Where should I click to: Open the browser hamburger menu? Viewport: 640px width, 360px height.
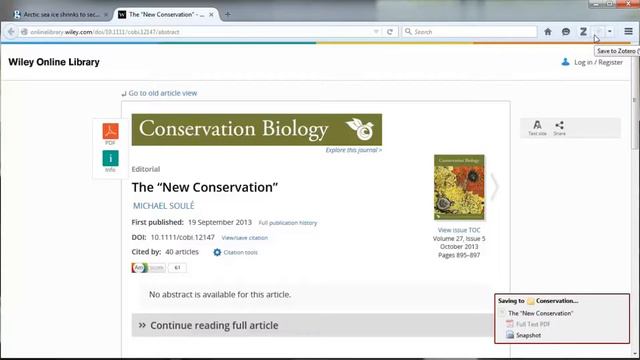click(x=628, y=31)
